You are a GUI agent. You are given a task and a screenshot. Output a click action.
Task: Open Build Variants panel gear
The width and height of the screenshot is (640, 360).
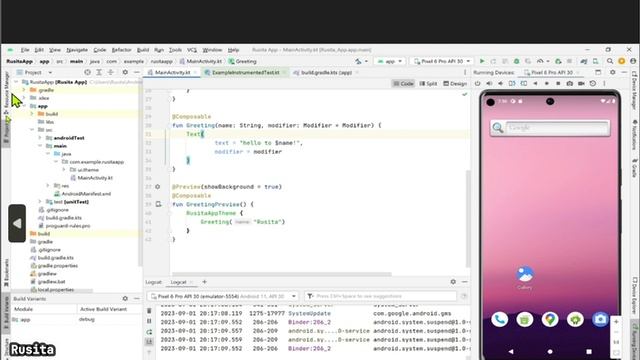click(125, 299)
